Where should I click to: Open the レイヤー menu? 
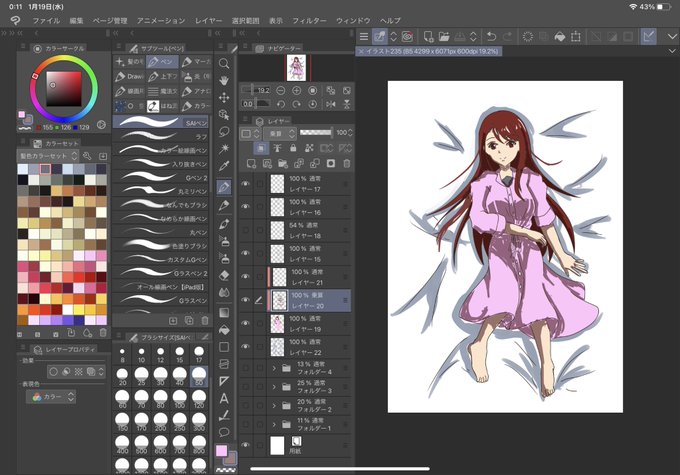click(208, 20)
